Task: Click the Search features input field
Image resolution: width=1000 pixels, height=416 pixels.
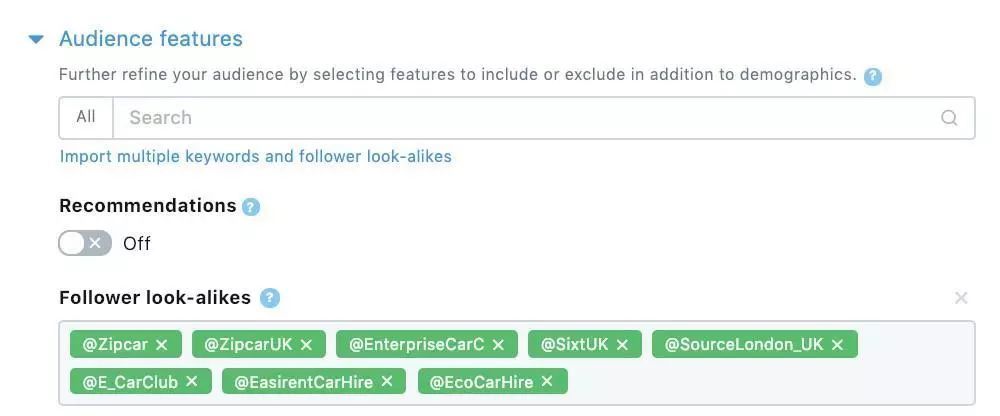Action: 520,118
